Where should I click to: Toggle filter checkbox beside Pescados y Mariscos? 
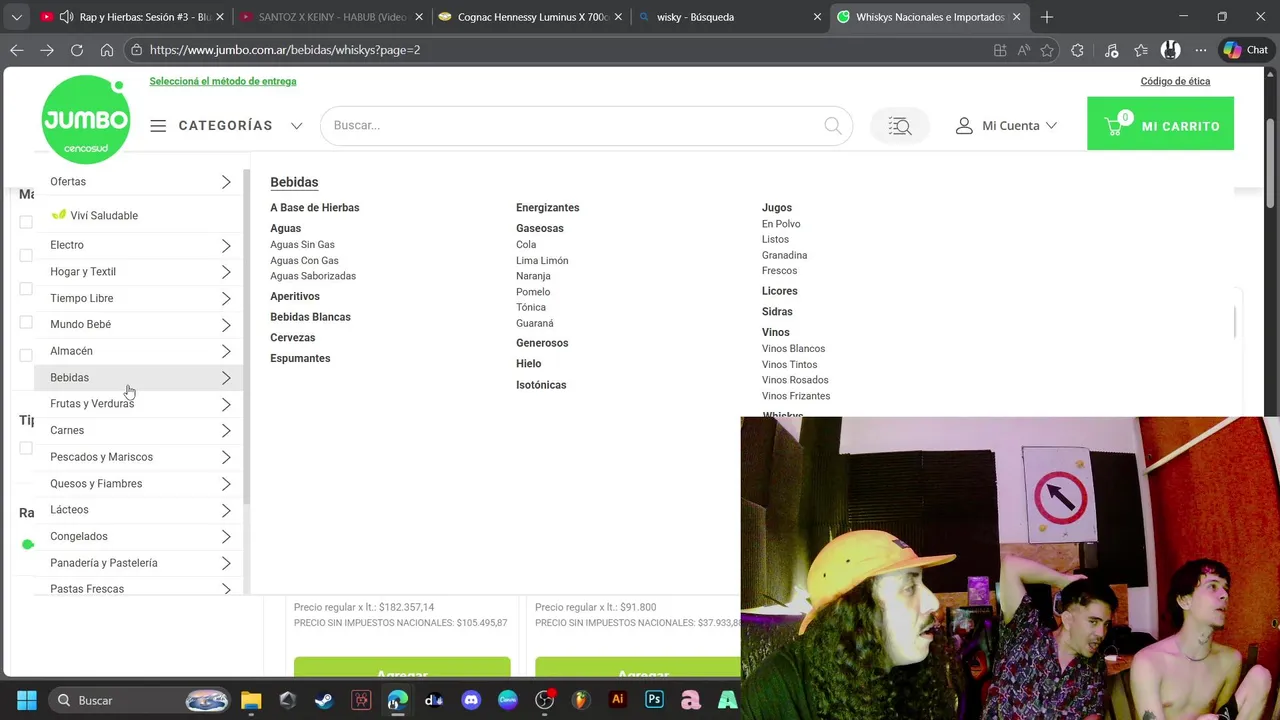[x=26, y=448]
